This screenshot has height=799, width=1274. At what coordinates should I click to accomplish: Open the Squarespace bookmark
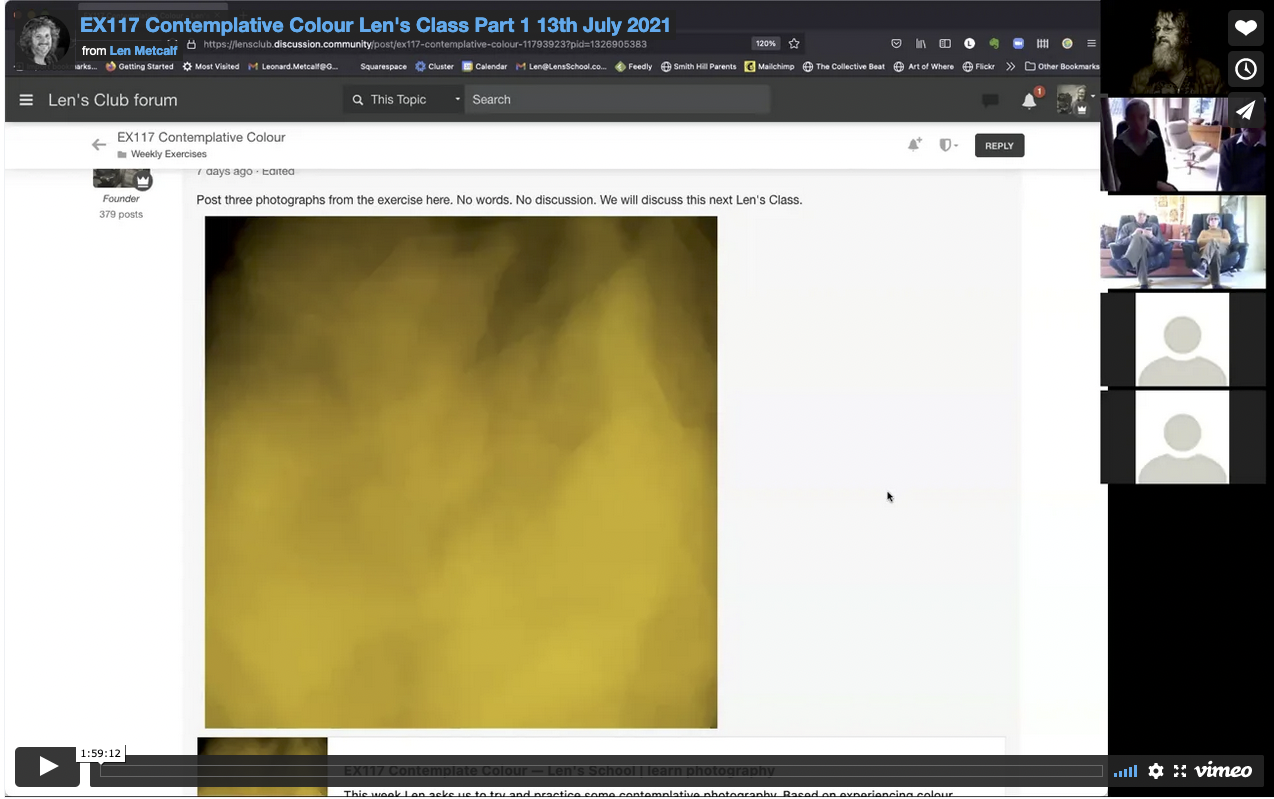pyautogui.click(x=384, y=67)
